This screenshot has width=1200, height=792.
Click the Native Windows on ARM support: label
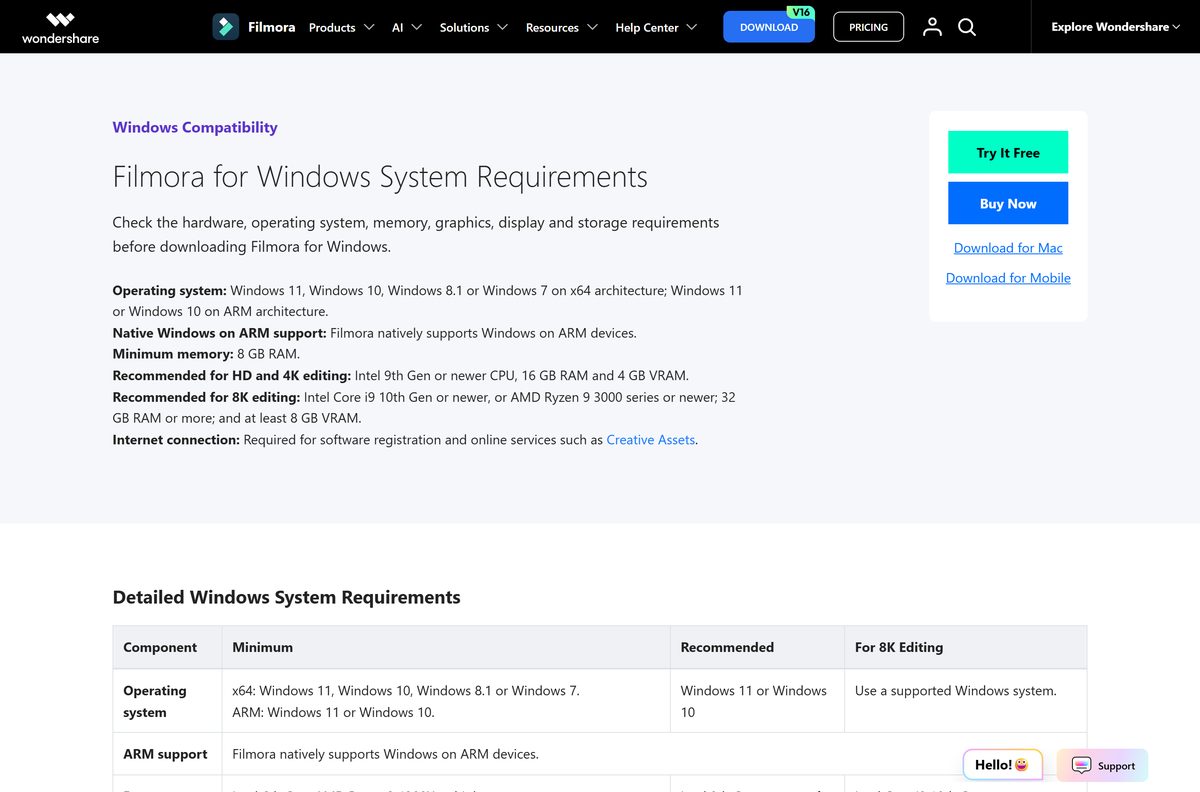point(219,333)
